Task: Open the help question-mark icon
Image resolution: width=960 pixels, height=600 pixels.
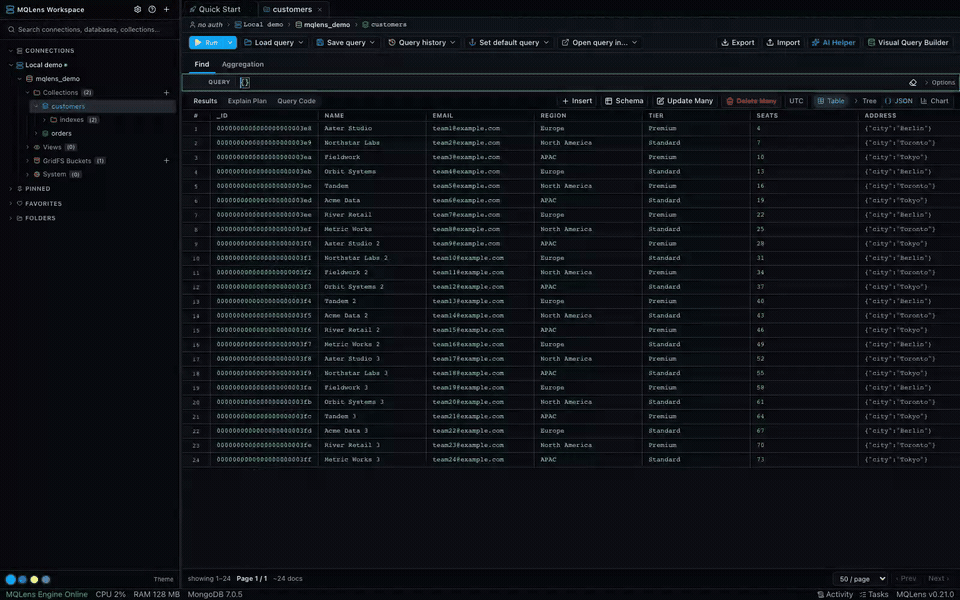Action: coord(152,9)
